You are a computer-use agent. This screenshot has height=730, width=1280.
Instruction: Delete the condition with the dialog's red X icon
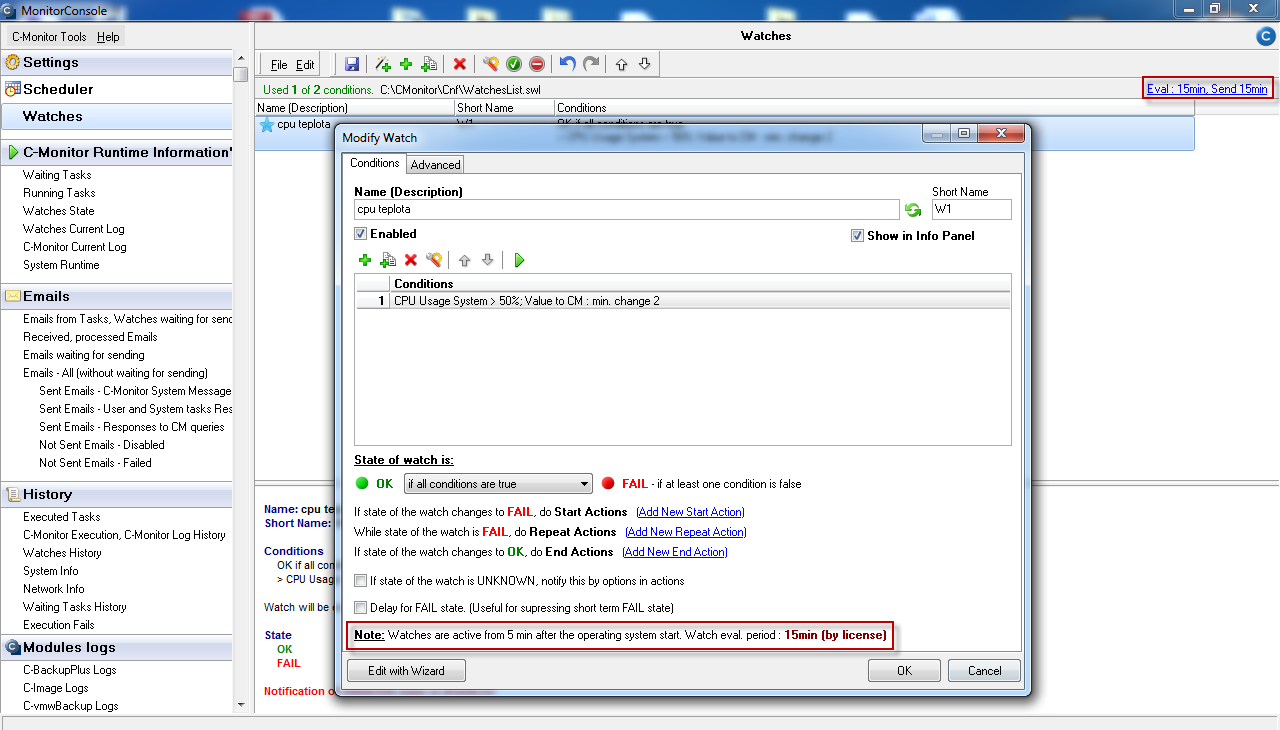(x=411, y=260)
